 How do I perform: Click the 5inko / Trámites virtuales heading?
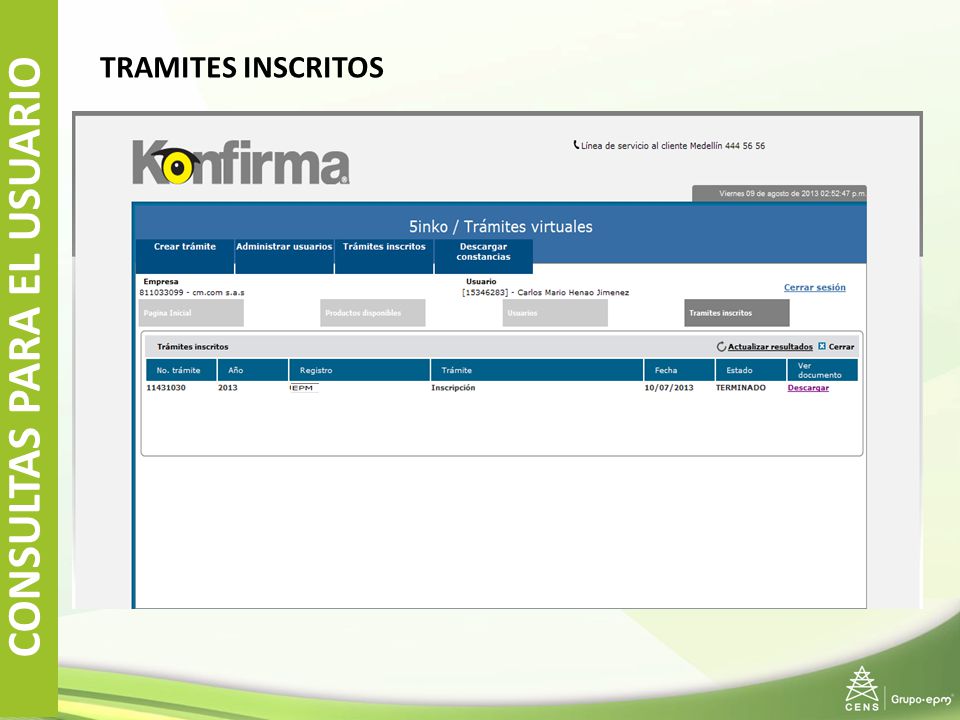pyautogui.click(x=501, y=227)
